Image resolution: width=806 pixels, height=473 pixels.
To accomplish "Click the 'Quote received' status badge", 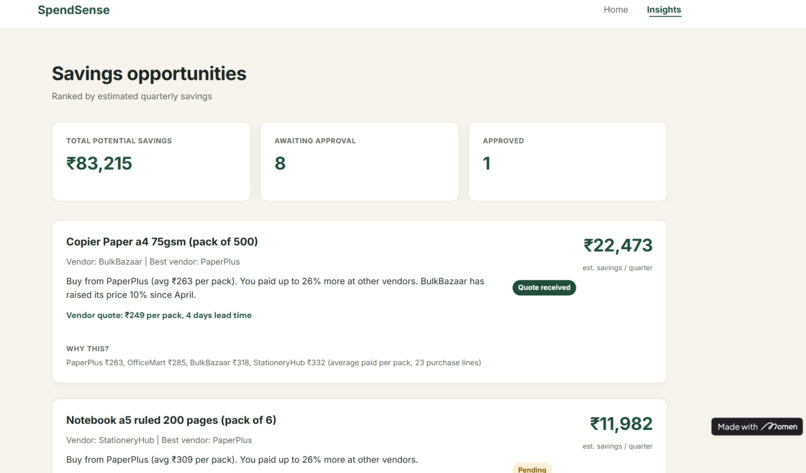I will 544,287.
